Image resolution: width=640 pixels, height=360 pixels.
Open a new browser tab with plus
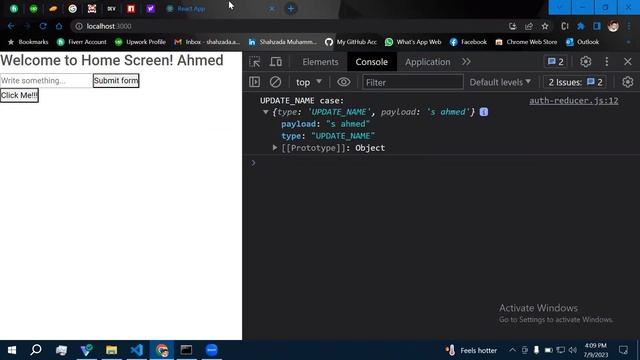point(291,9)
